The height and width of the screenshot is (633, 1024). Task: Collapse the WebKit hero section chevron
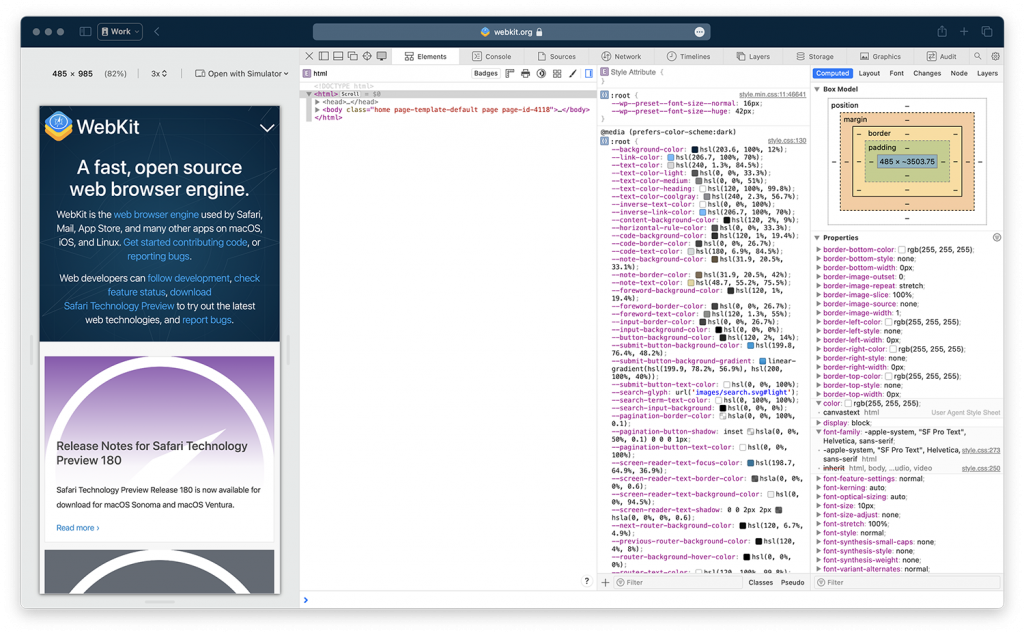click(268, 128)
